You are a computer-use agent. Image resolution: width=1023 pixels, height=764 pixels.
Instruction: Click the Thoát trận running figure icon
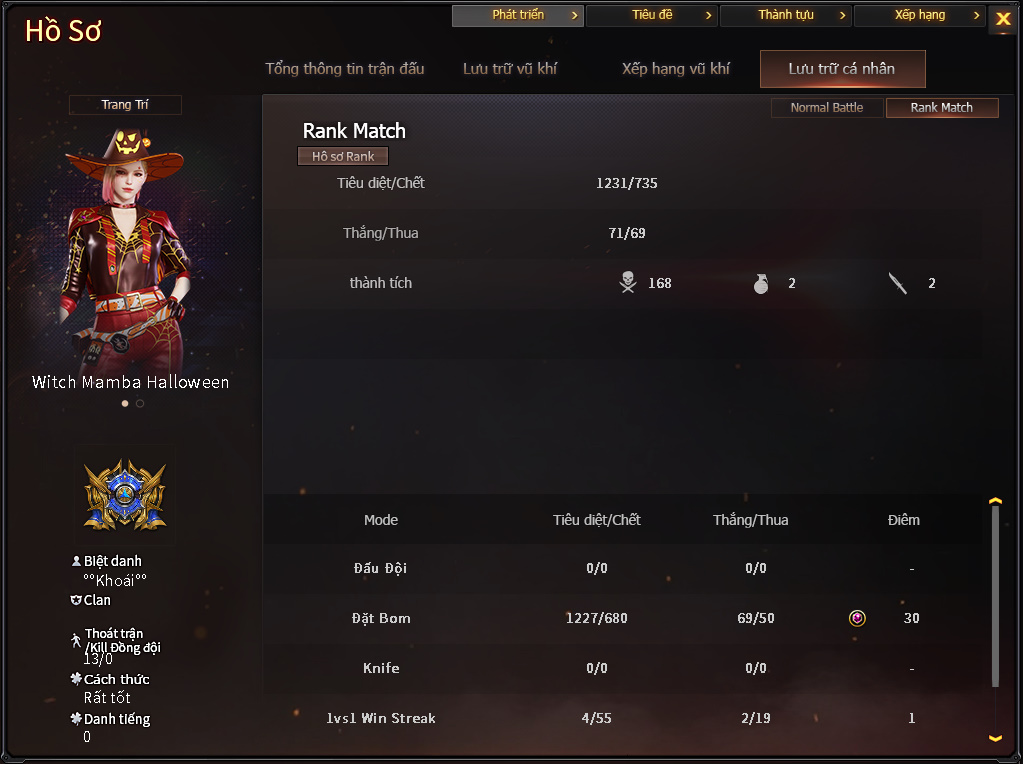click(76, 640)
